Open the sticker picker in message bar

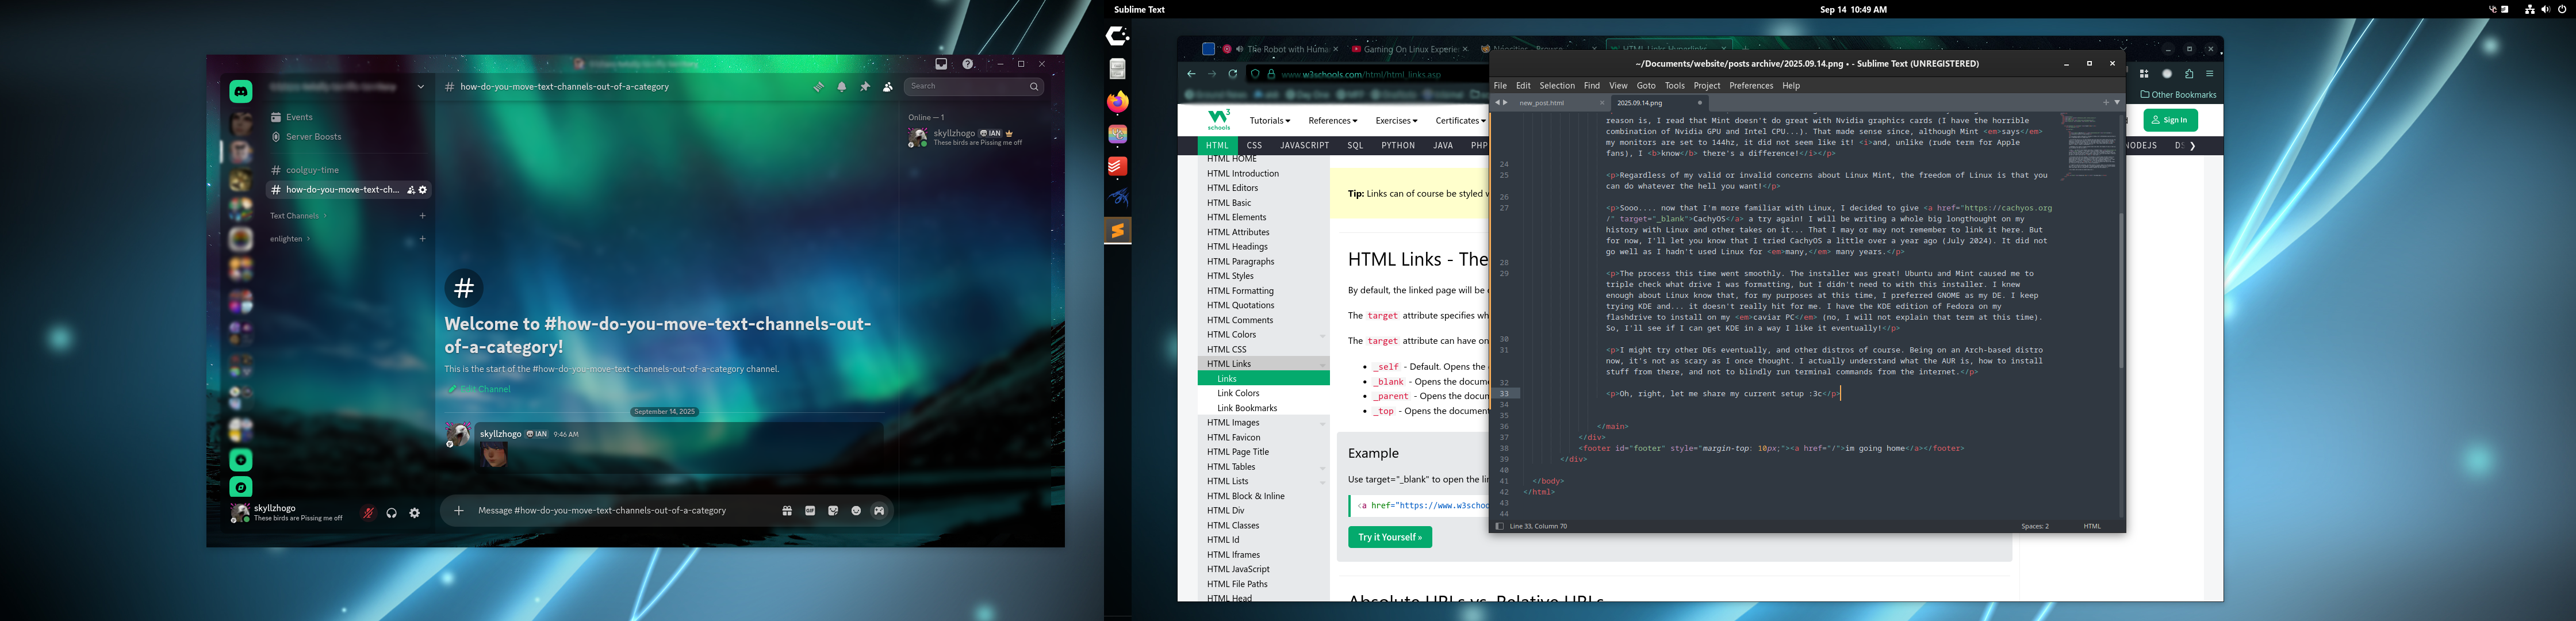tap(833, 511)
